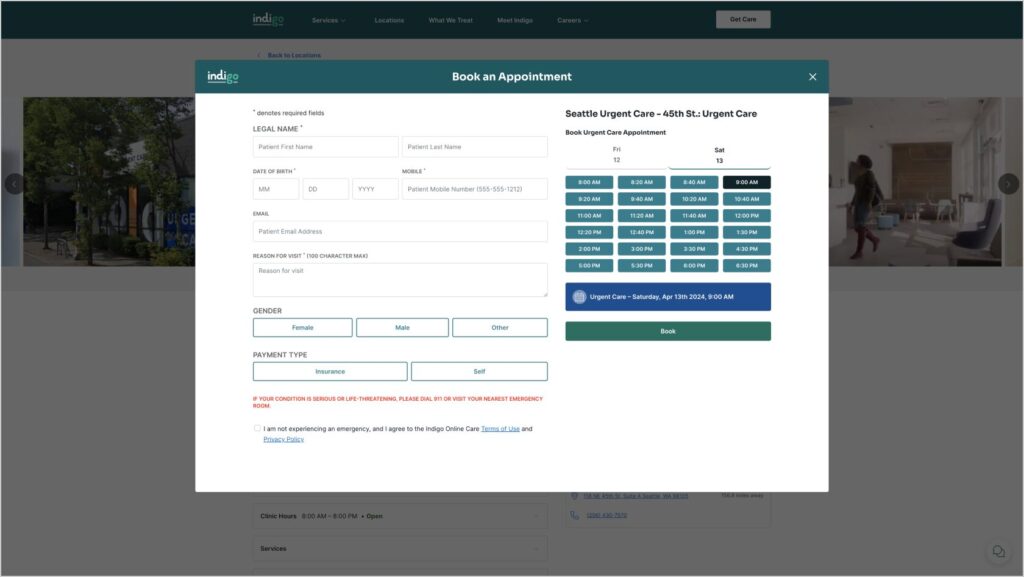Open Meet Indigo in navigation

click(515, 20)
